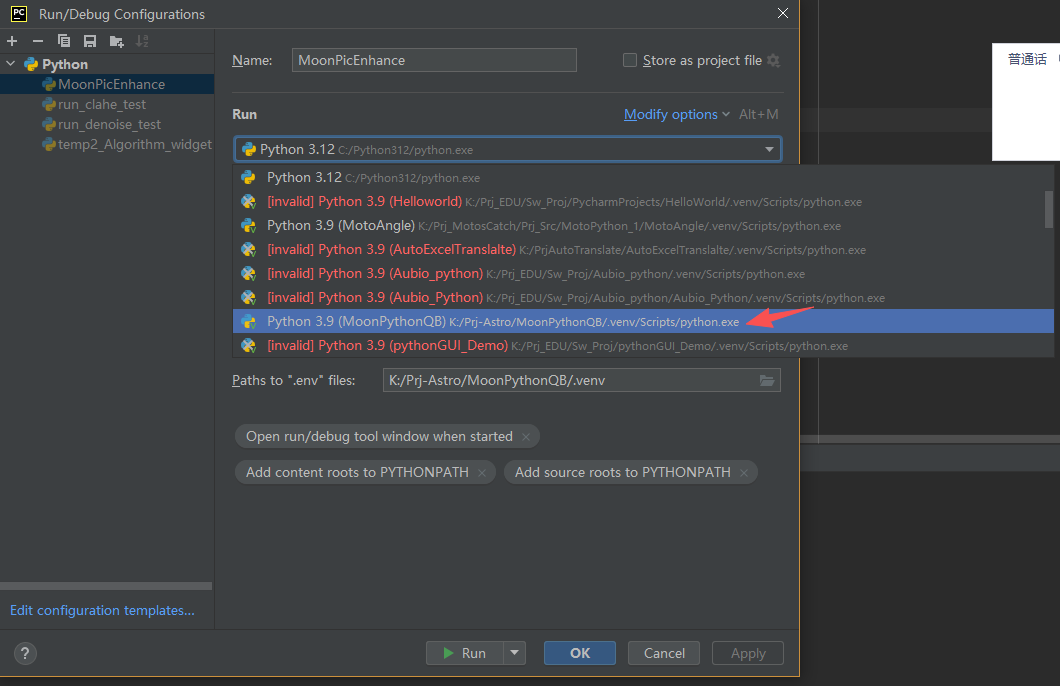The height and width of the screenshot is (686, 1060).
Task: Create new configuration folder
Action: (x=116, y=41)
